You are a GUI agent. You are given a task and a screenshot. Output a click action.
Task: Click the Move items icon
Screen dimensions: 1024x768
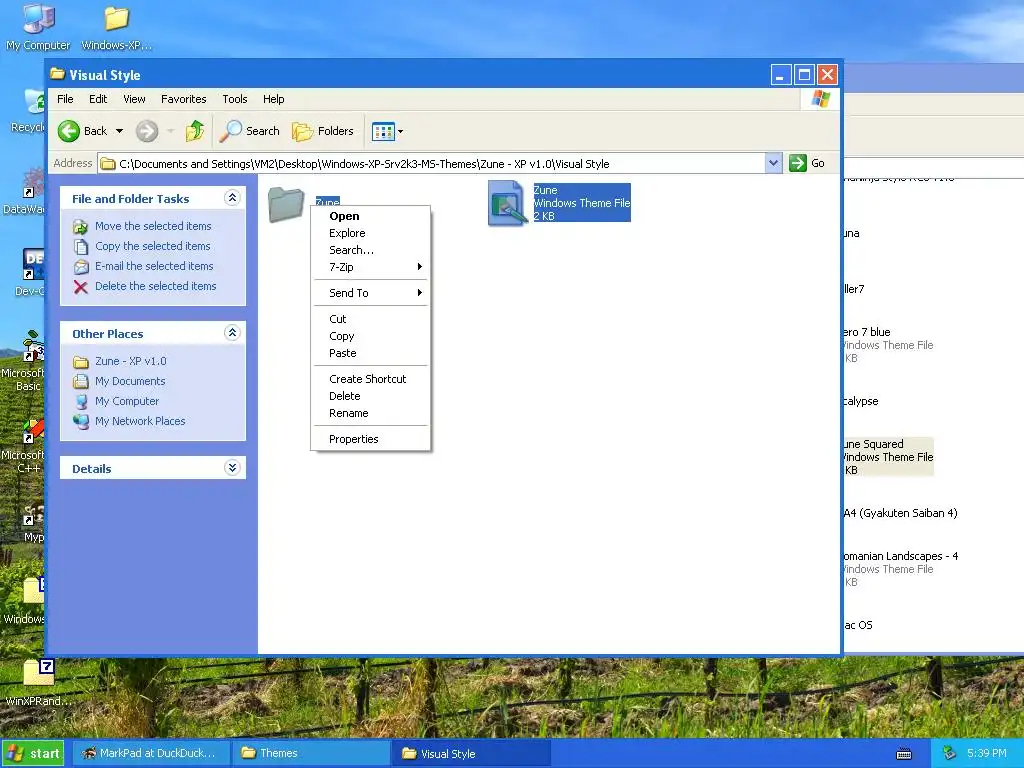tap(81, 227)
